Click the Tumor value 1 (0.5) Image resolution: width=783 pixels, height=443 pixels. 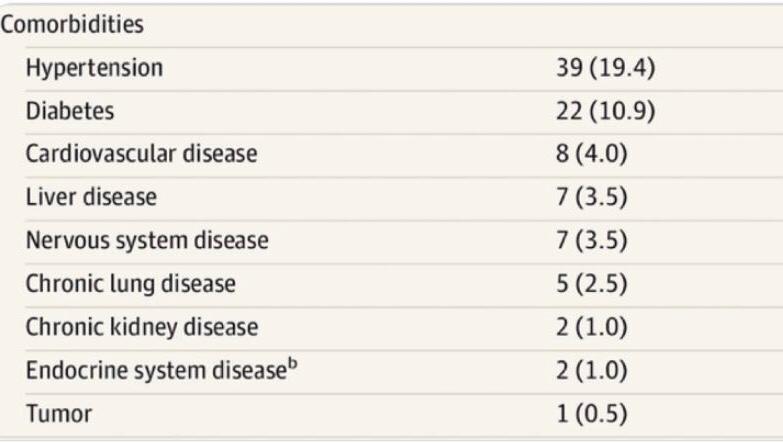tap(591, 413)
